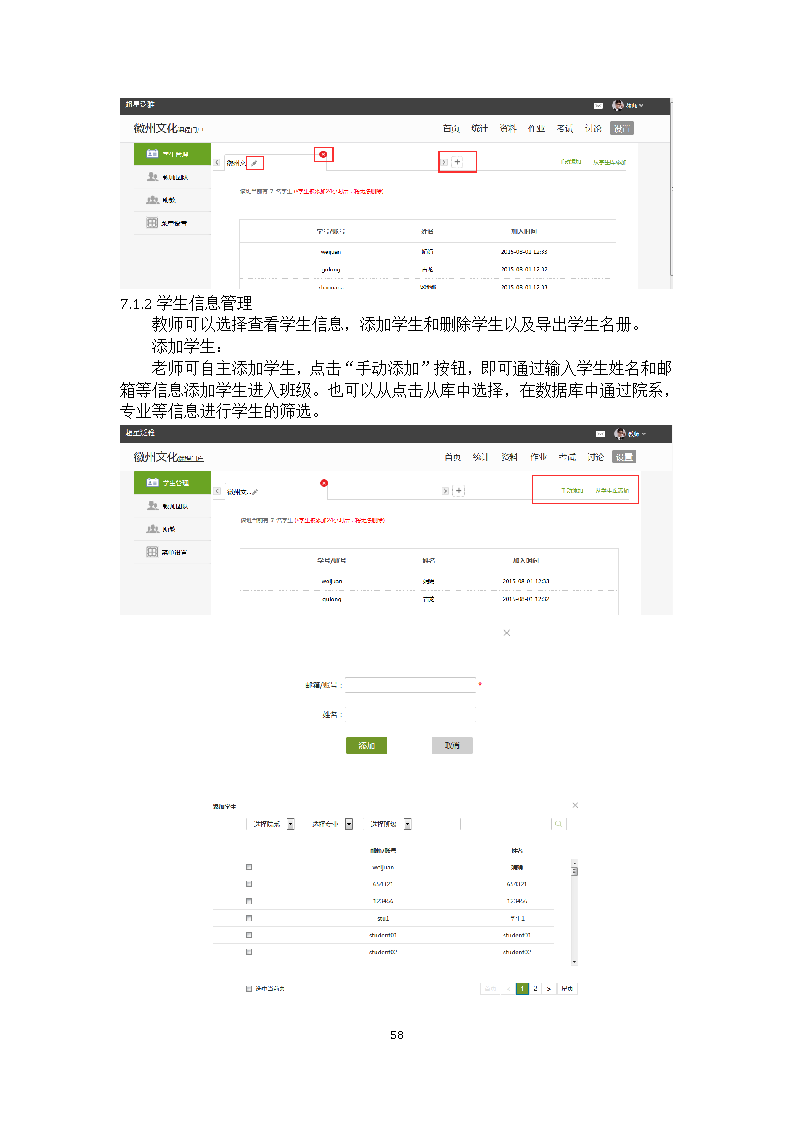Expand user menu arrow in second screenshot header

click(643, 434)
